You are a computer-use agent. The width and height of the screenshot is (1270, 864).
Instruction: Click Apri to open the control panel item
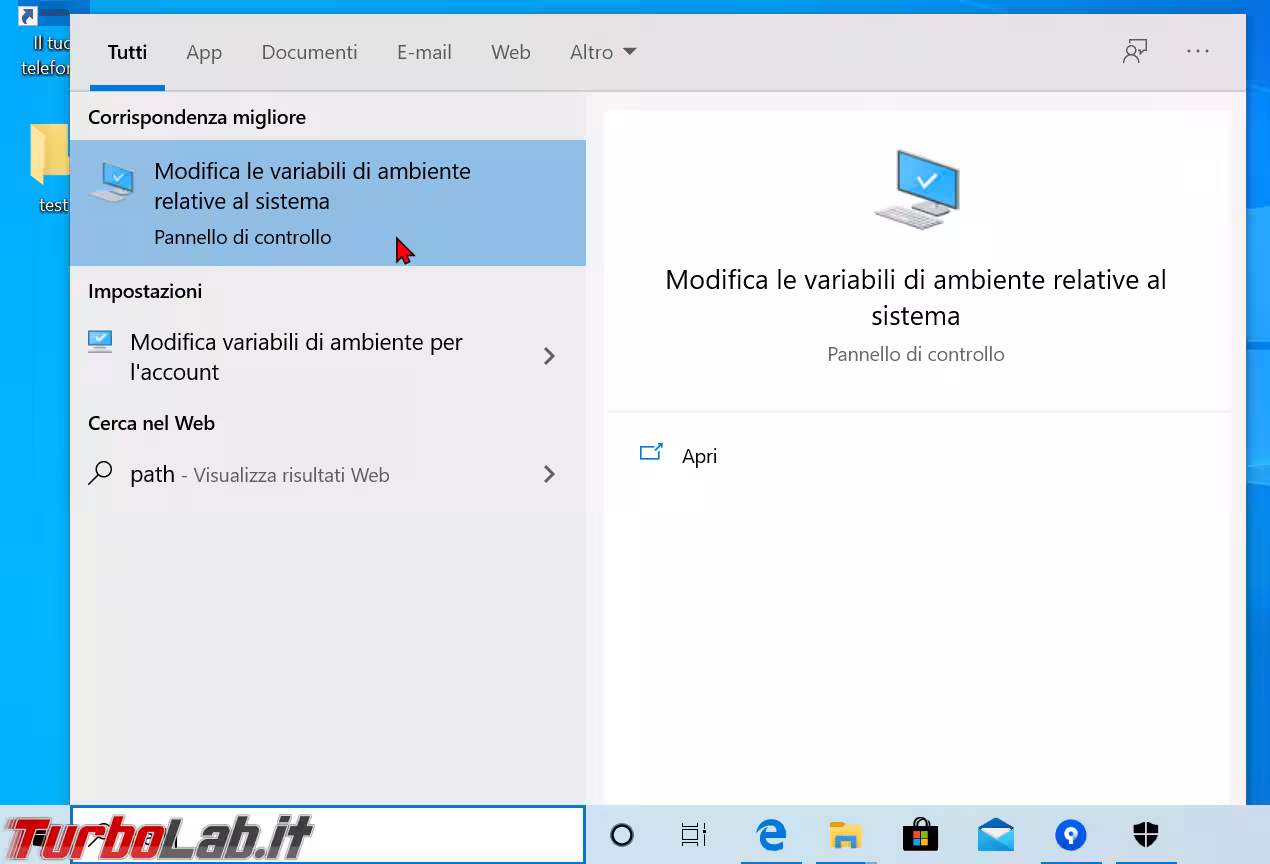699,456
